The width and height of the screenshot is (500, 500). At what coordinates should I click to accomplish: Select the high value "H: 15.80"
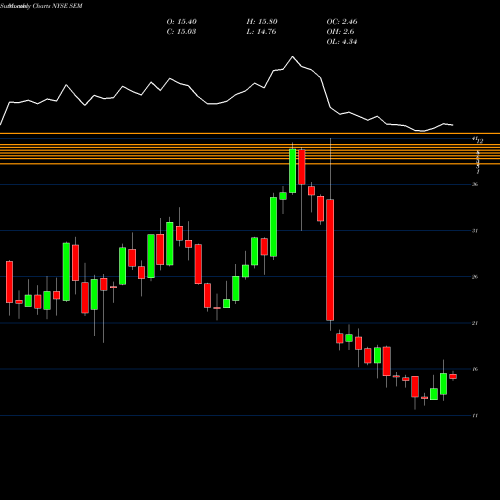click(x=262, y=22)
